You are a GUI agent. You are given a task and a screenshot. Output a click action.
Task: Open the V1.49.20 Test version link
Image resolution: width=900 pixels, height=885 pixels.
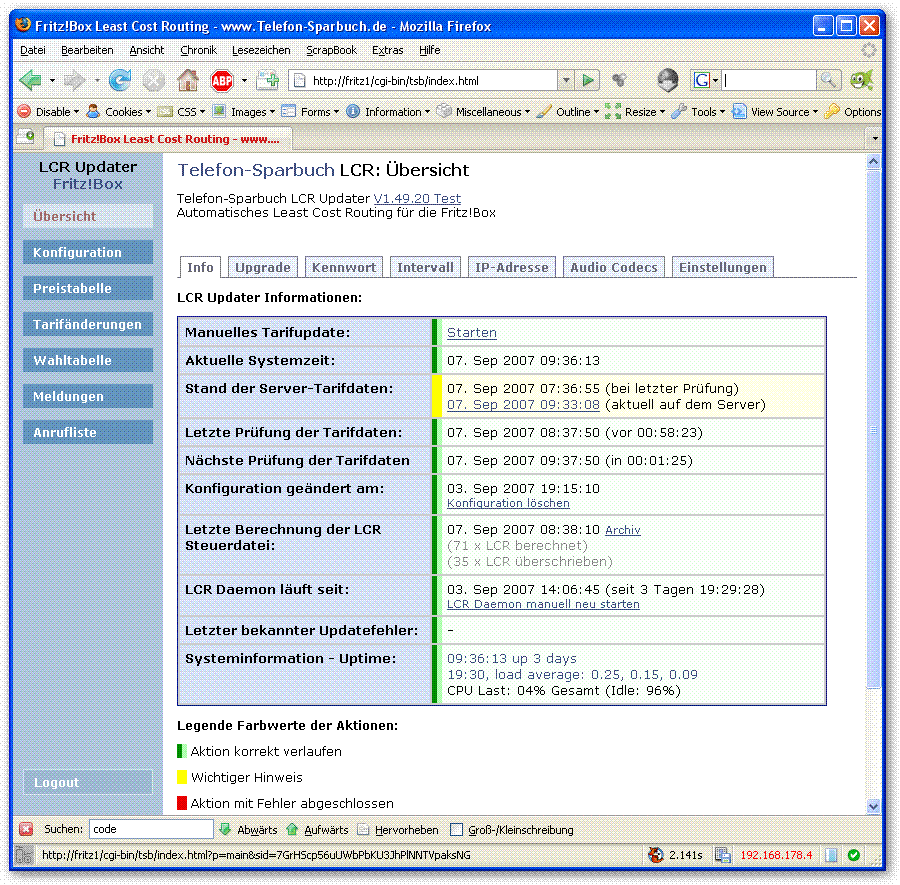[417, 199]
